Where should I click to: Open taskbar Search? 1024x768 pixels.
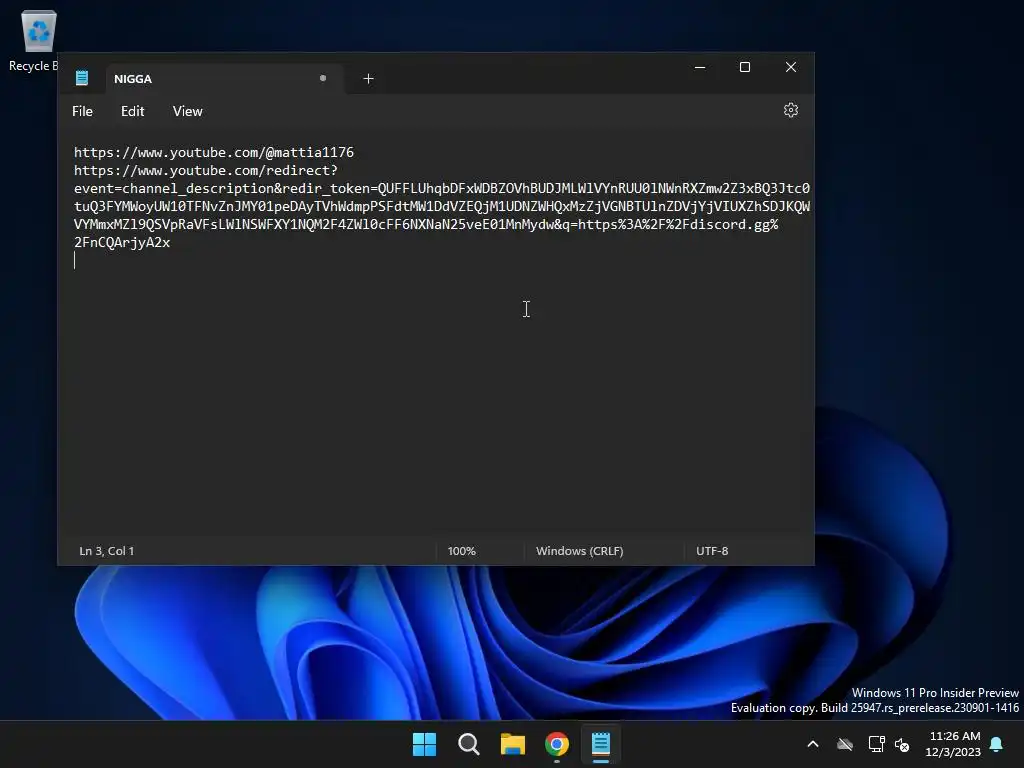coord(468,744)
